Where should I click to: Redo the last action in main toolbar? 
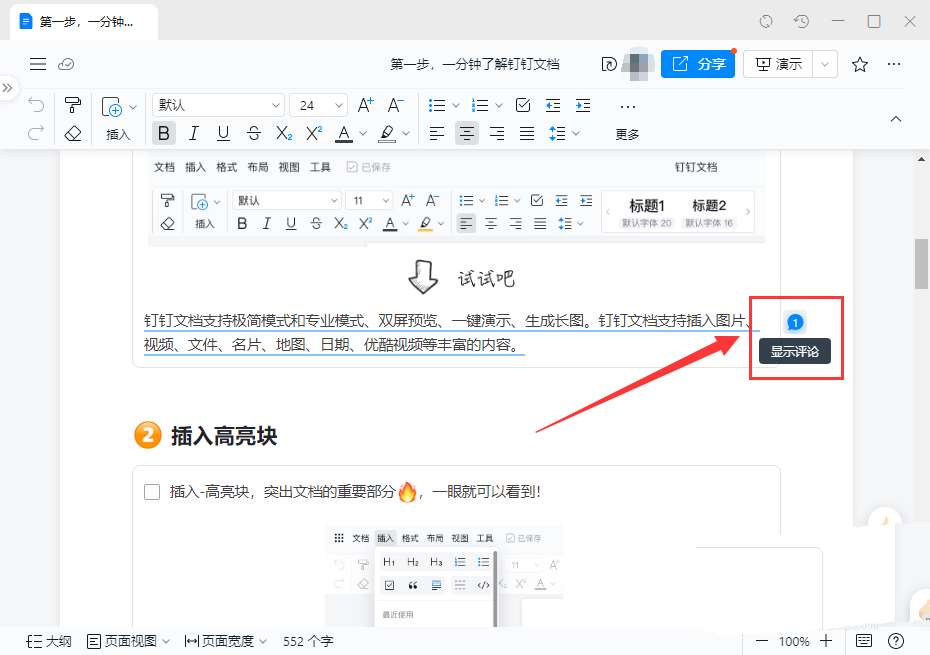pyautogui.click(x=36, y=133)
